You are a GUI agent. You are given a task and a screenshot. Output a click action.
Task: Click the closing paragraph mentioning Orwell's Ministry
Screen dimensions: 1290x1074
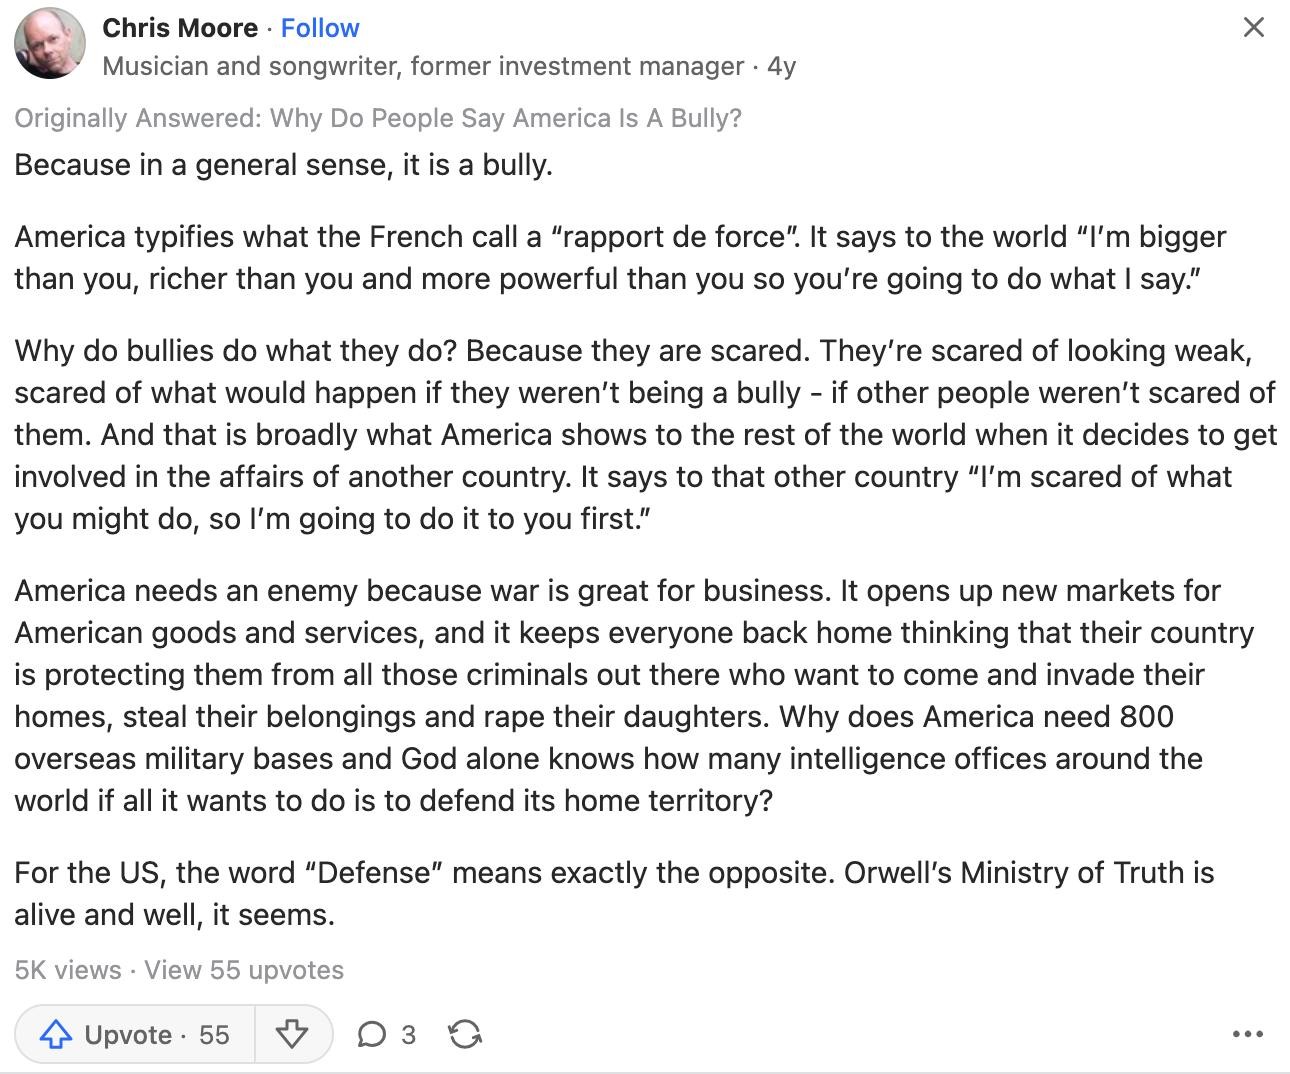[614, 893]
